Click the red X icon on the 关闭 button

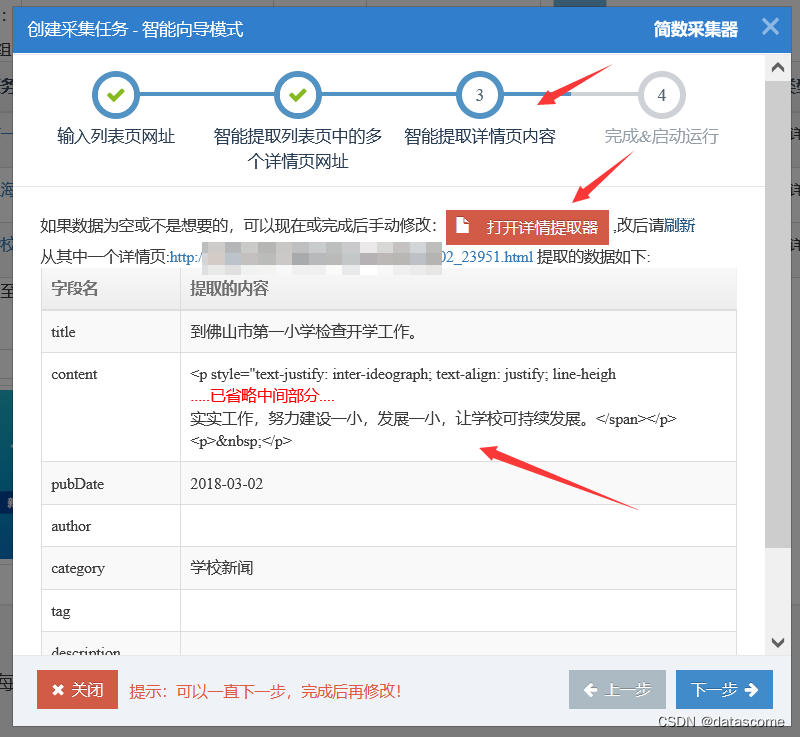[x=58, y=689]
